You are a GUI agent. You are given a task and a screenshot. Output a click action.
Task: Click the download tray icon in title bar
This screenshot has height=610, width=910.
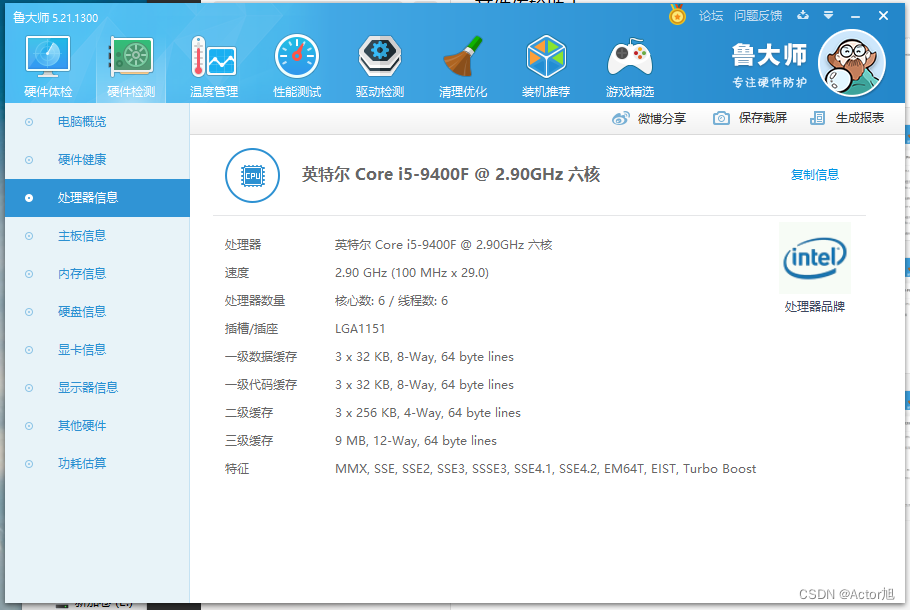click(x=803, y=15)
